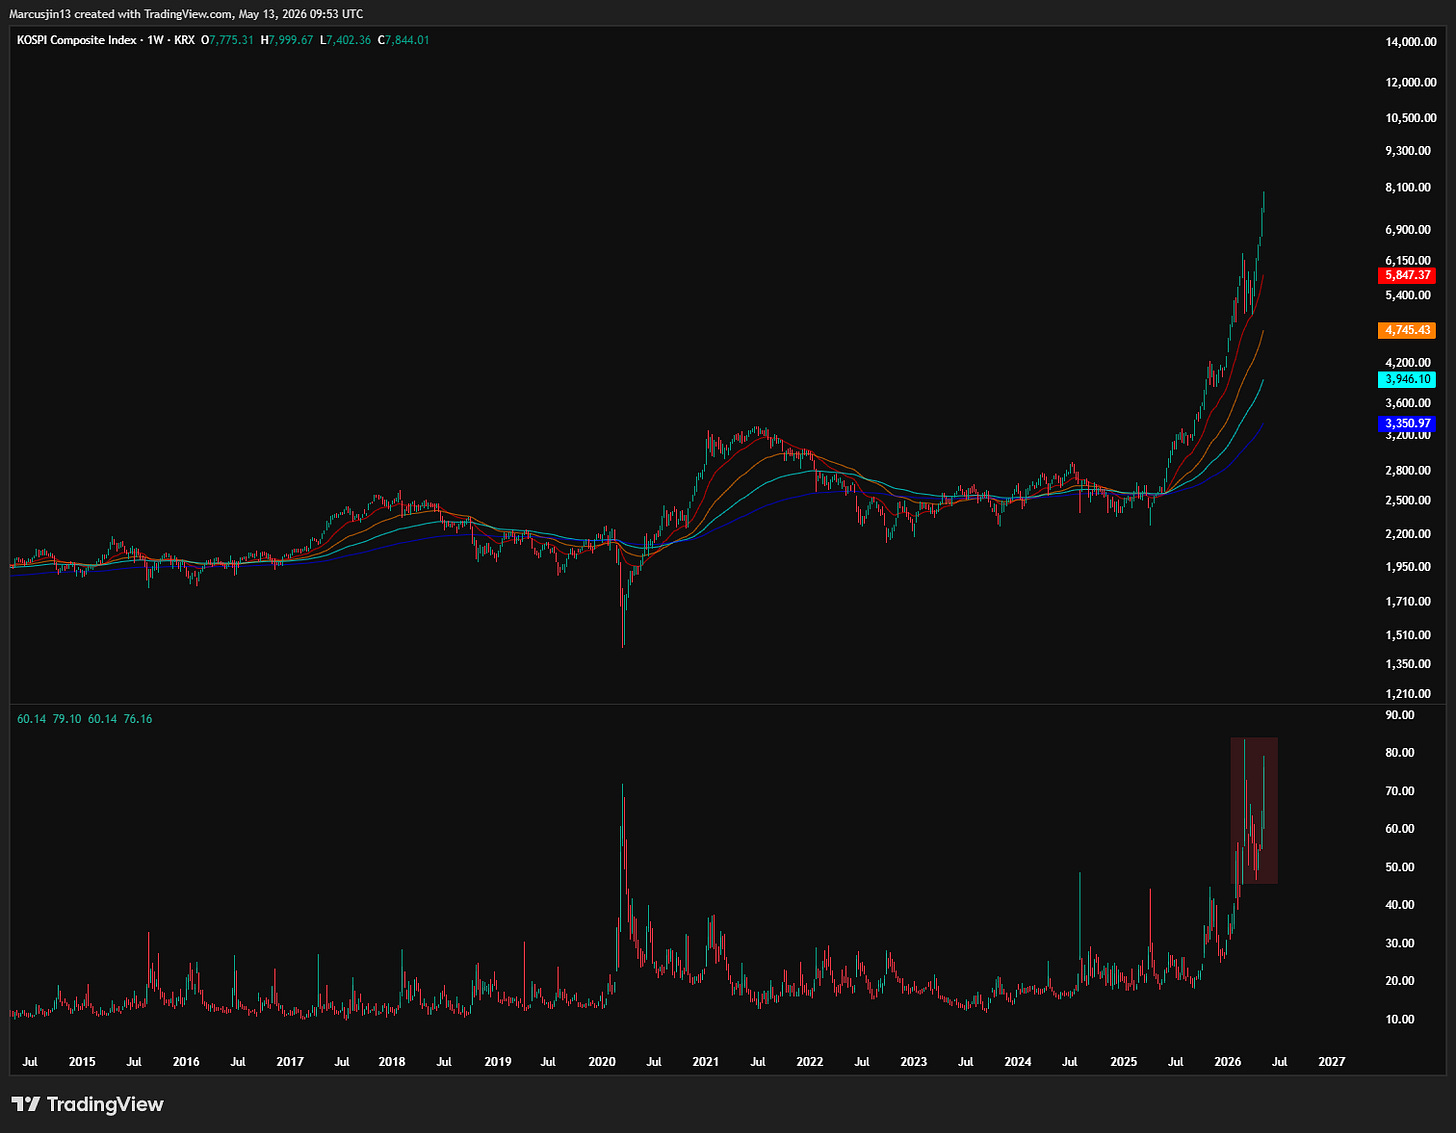1456x1133 pixels.
Task: Click the orange 4,745.43 price label
Action: (1407, 330)
